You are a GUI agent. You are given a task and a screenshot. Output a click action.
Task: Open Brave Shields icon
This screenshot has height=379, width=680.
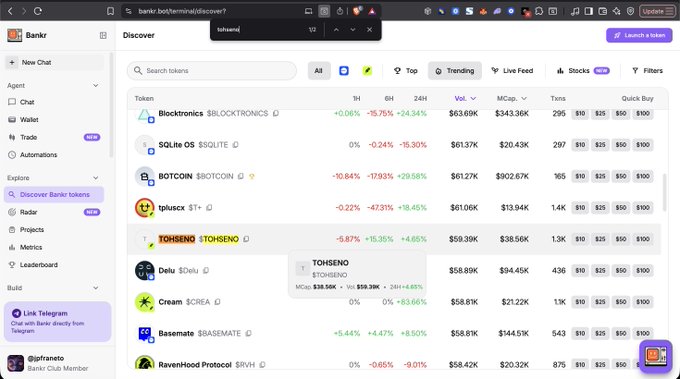pos(356,11)
